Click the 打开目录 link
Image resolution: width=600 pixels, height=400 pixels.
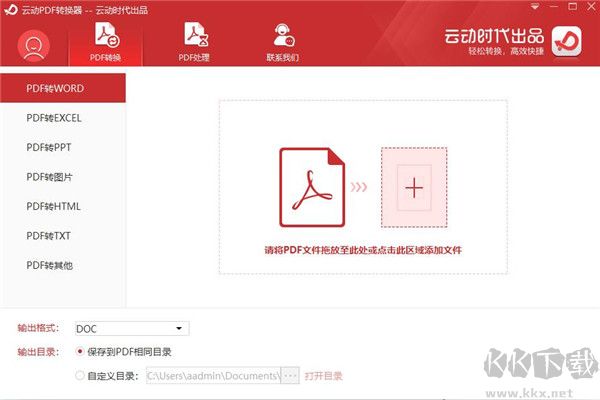click(x=323, y=376)
